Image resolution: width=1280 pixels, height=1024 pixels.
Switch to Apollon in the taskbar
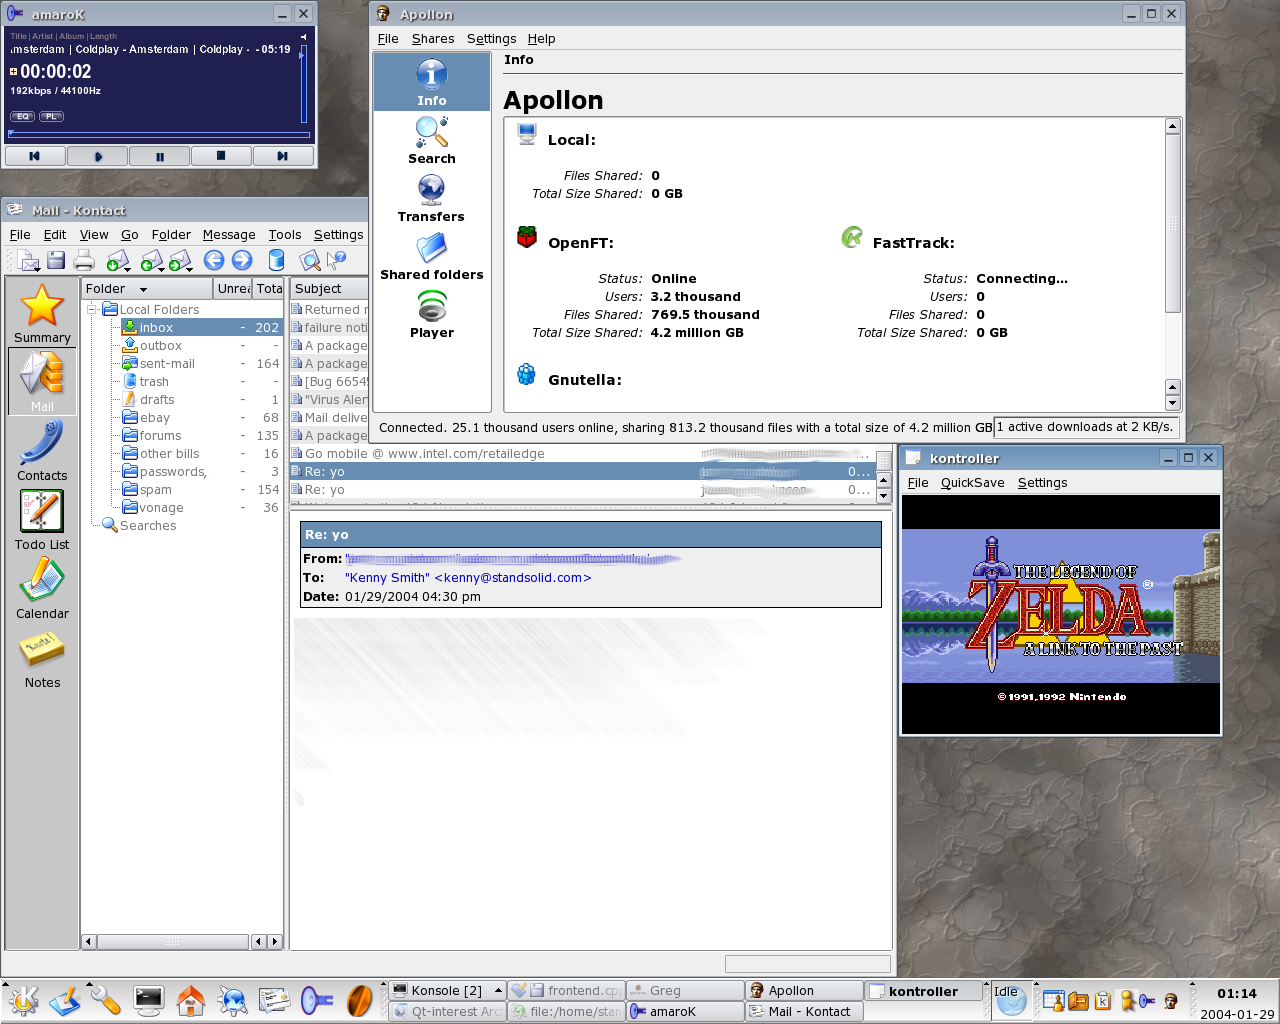coord(804,991)
